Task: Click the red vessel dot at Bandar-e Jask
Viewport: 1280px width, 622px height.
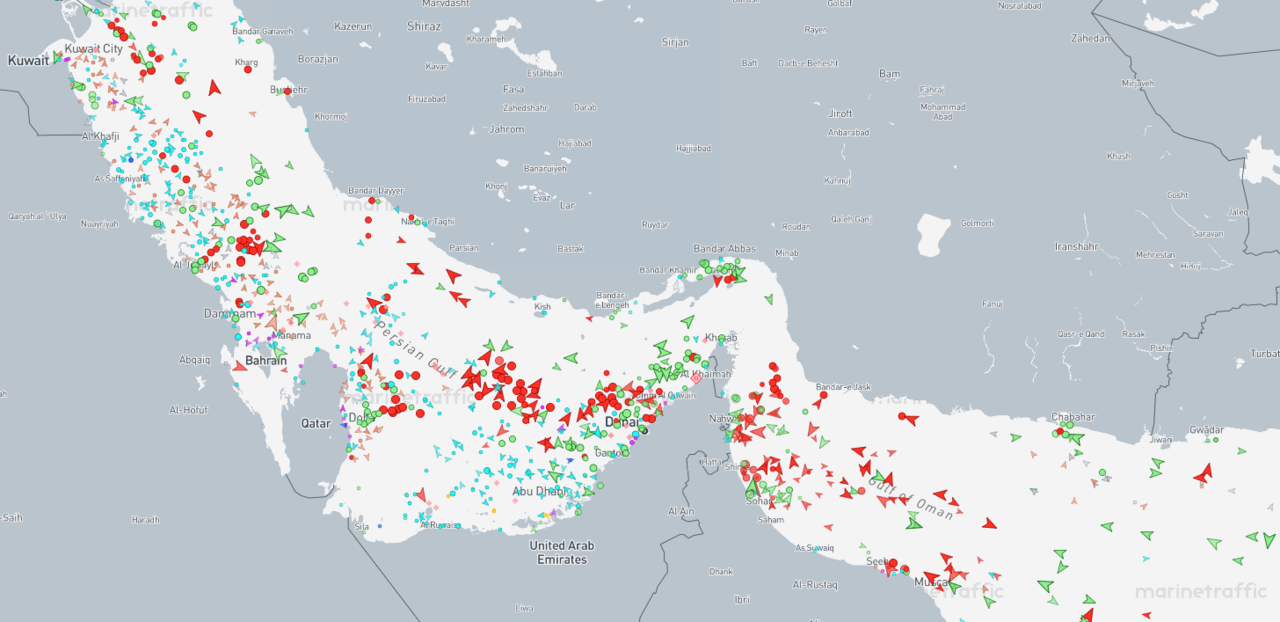Action: (824, 395)
